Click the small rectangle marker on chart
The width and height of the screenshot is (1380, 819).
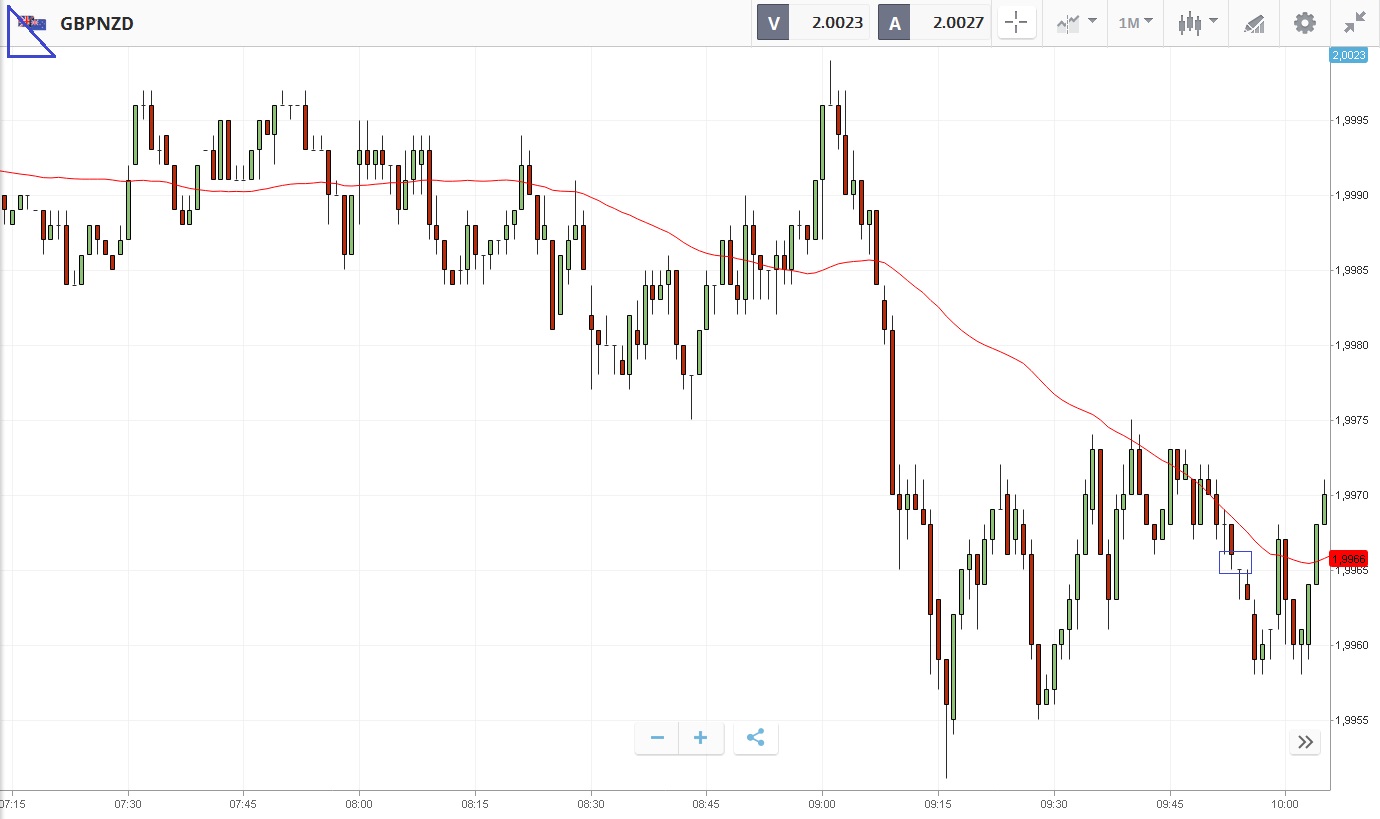(x=1235, y=562)
